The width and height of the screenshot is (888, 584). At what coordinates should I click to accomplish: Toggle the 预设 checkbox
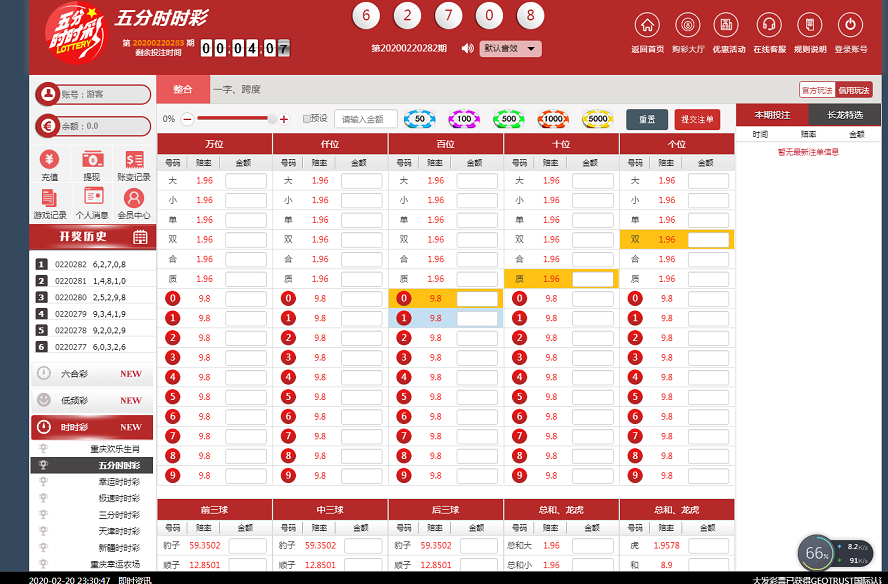(308, 118)
